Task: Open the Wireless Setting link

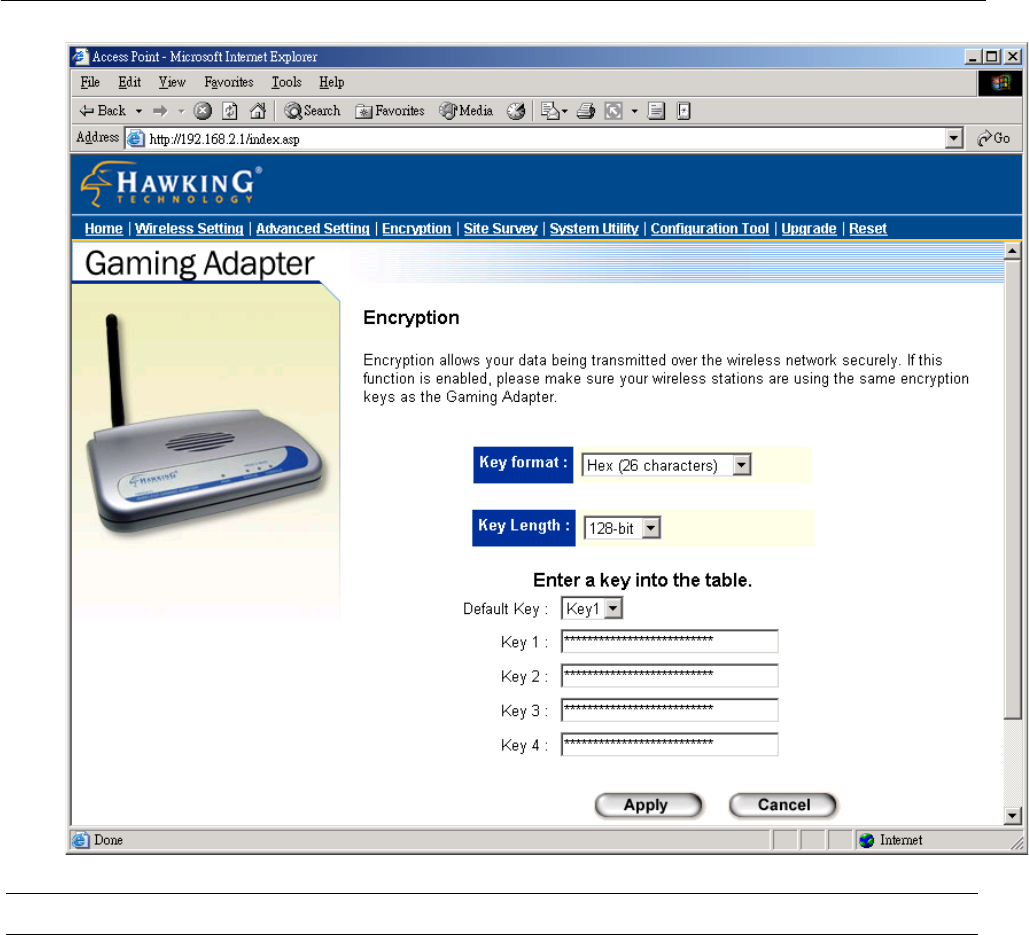Action: click(x=189, y=229)
